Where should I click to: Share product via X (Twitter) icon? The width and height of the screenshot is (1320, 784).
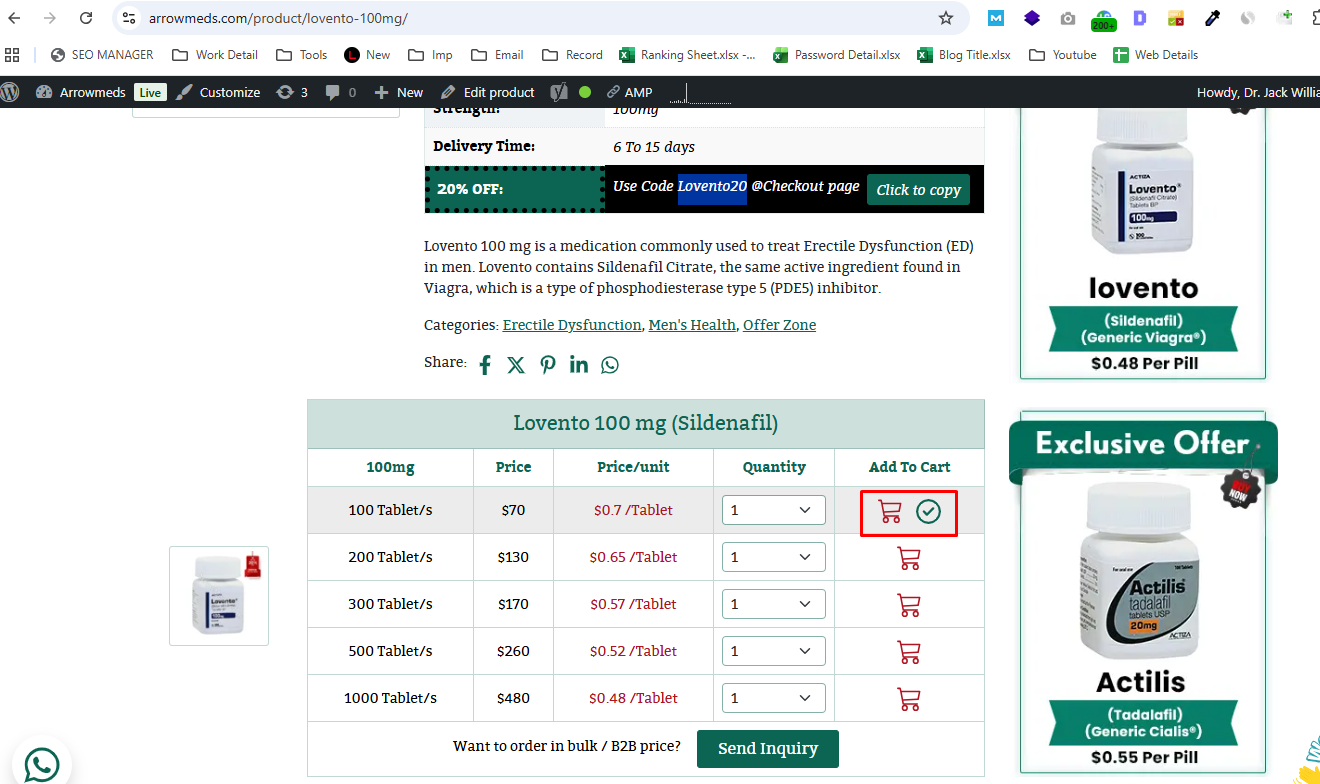click(516, 365)
